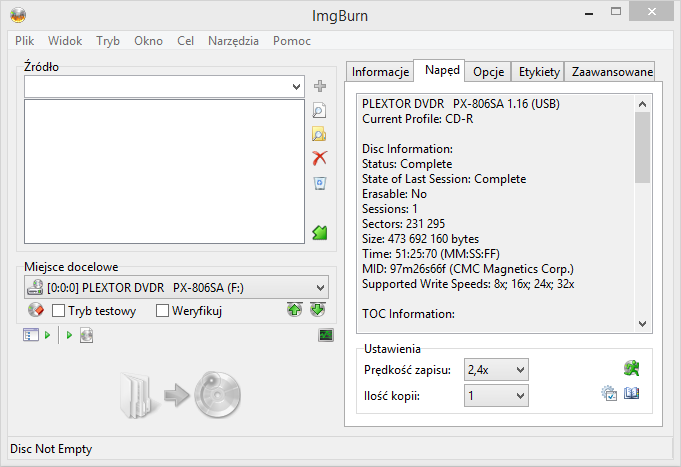Click the green up arrow eject tray icon
The height and width of the screenshot is (467, 681).
294,310
